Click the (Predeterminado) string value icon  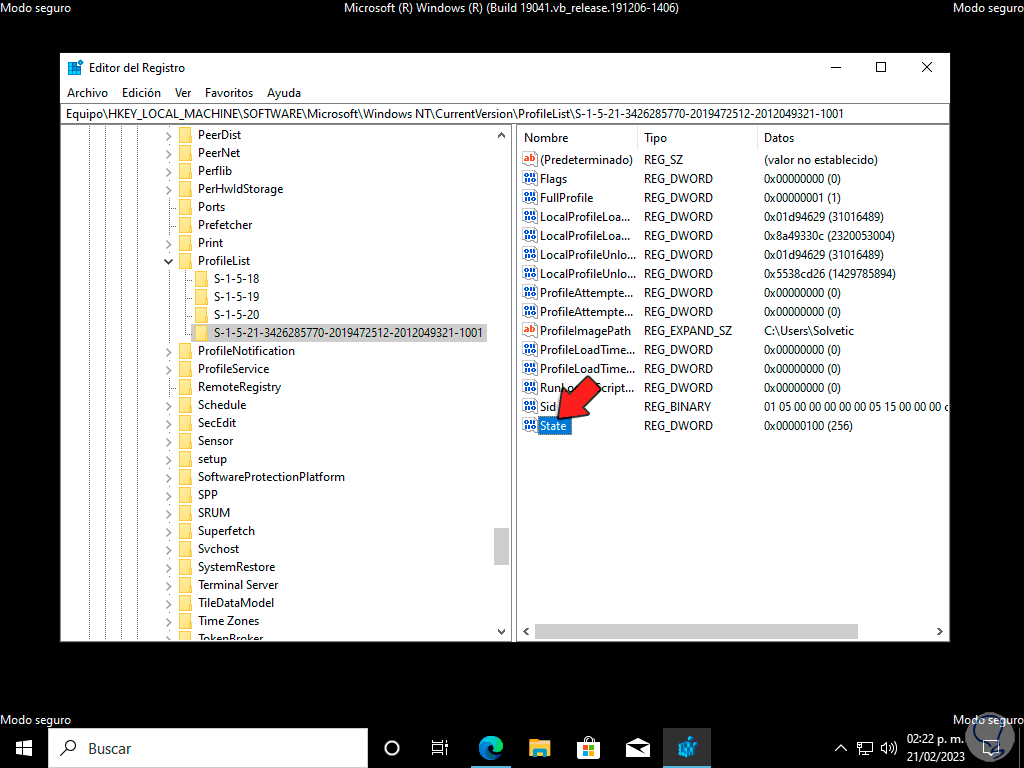[530, 159]
